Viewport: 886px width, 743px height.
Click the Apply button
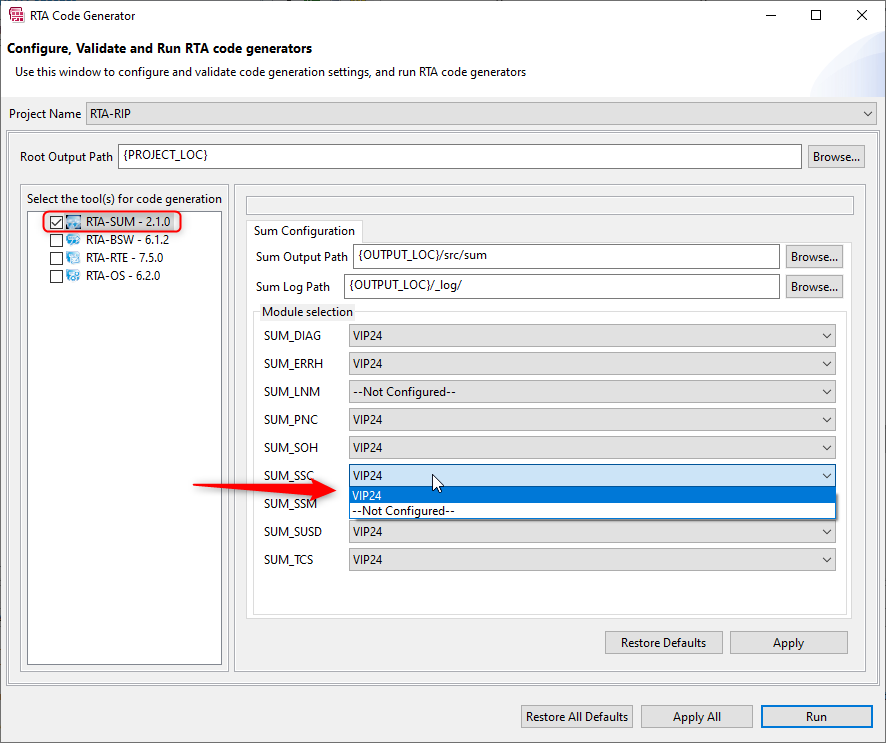coord(788,643)
